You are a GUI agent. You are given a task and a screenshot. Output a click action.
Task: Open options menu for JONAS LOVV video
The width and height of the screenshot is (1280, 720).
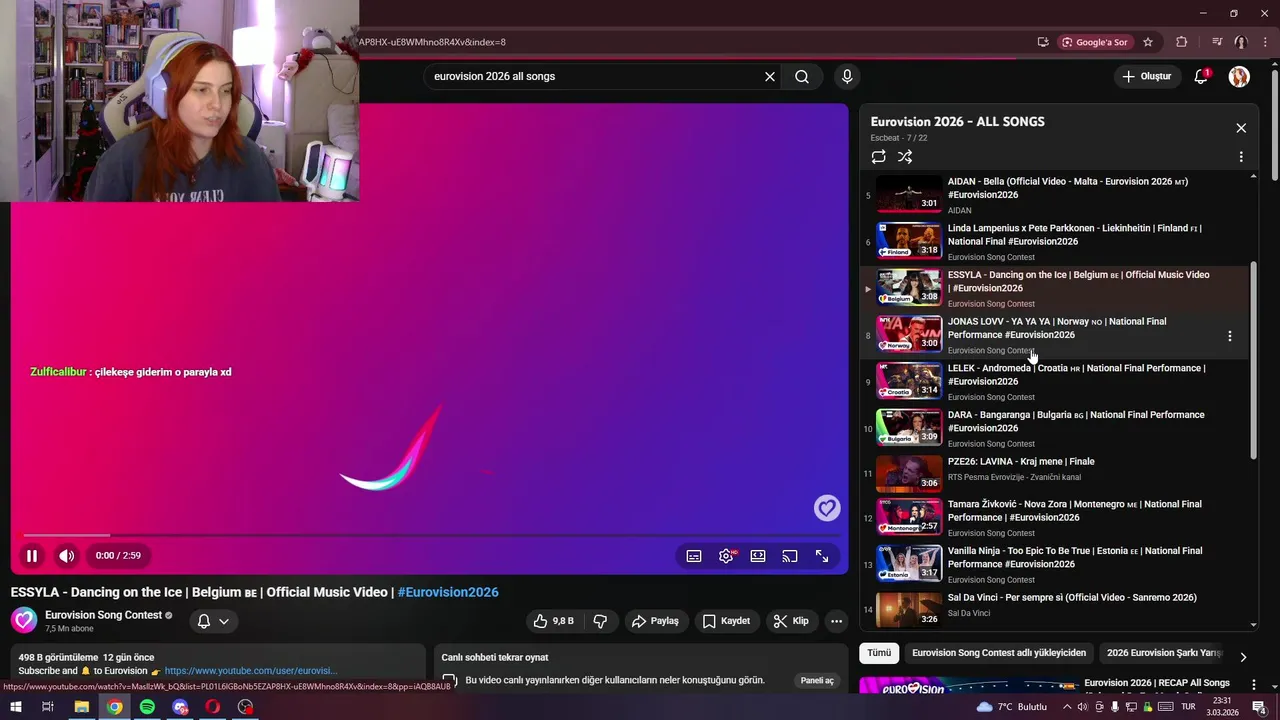pos(1230,336)
